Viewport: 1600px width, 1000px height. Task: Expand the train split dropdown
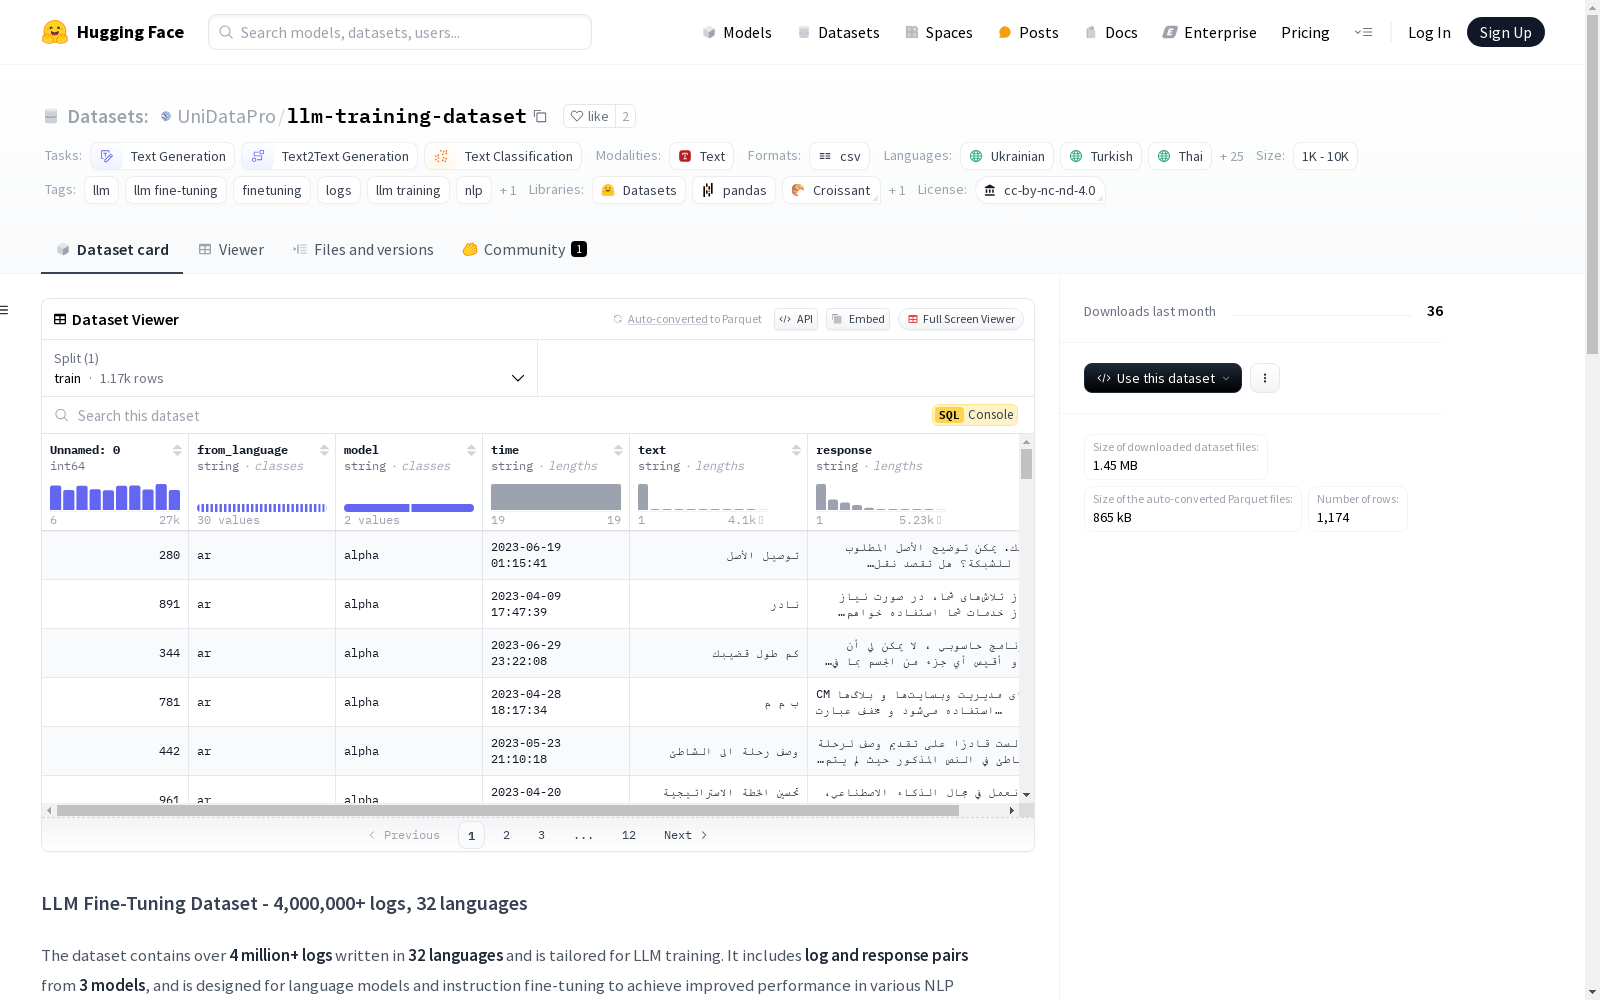(x=290, y=368)
